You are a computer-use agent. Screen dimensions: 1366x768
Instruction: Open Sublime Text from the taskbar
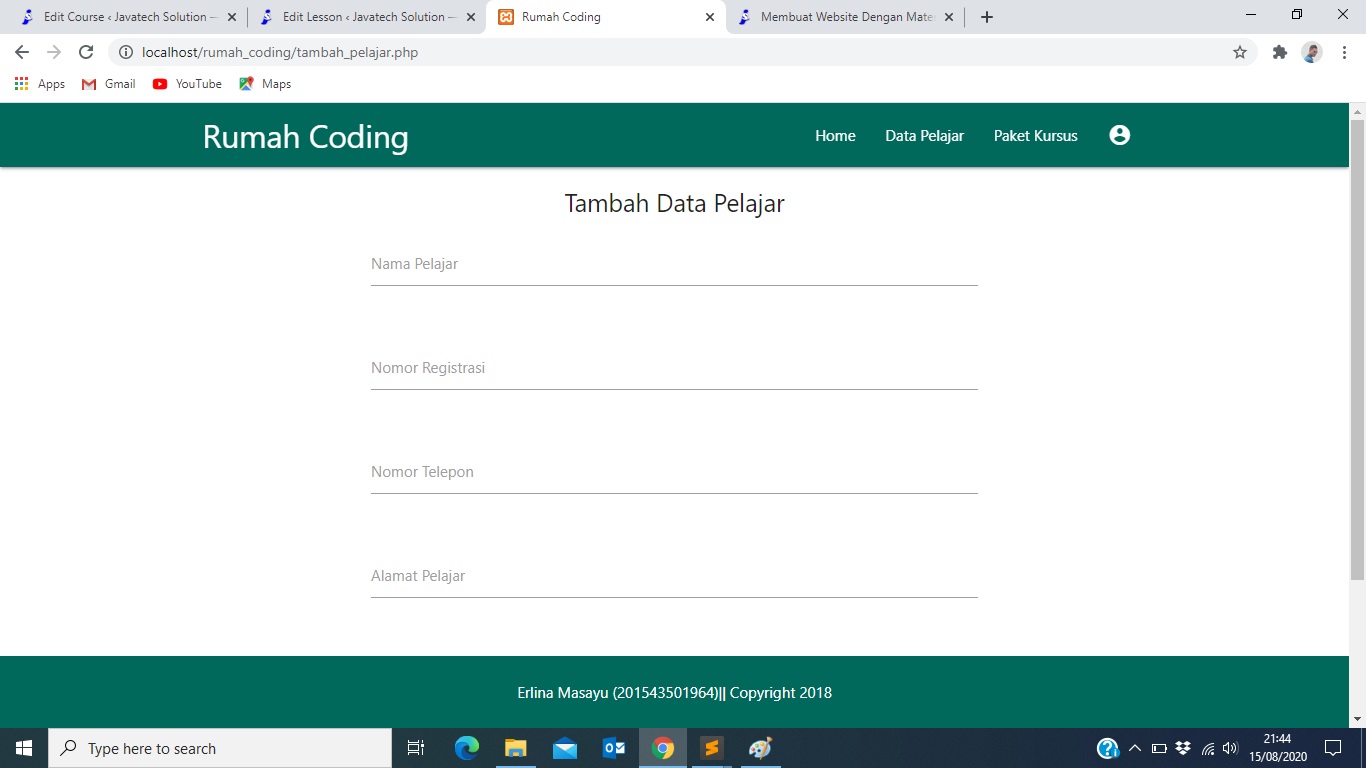tap(711, 748)
